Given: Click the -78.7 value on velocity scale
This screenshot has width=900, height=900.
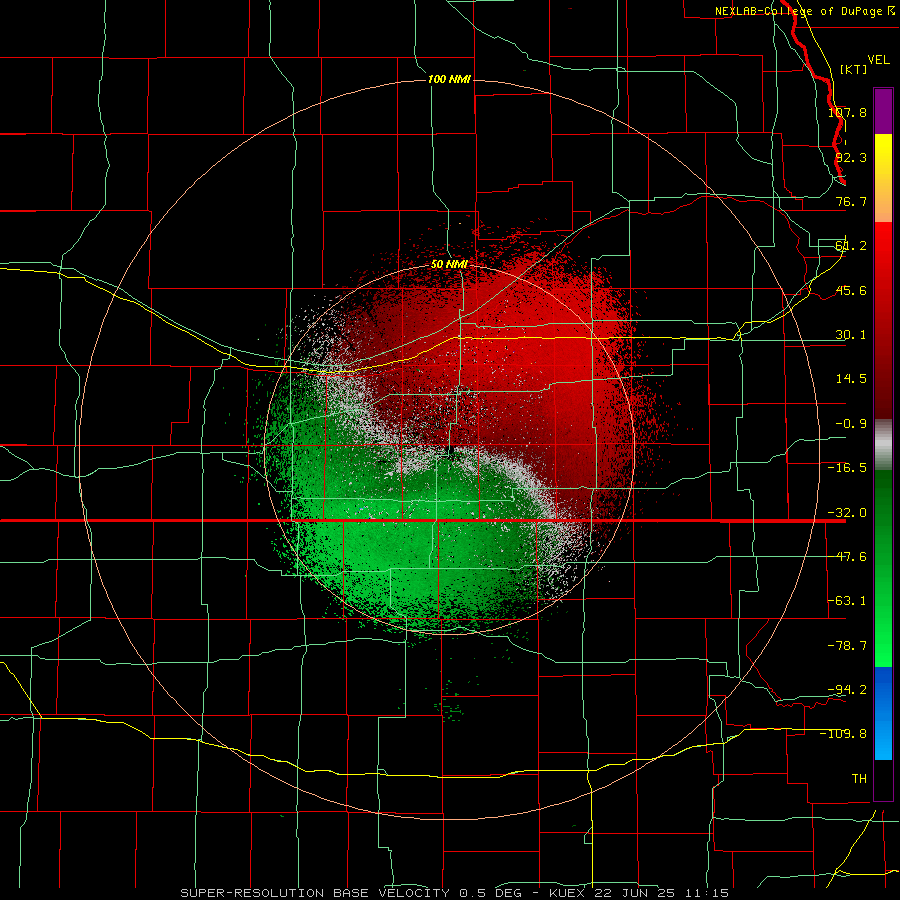Looking at the screenshot, I should click(x=847, y=646).
